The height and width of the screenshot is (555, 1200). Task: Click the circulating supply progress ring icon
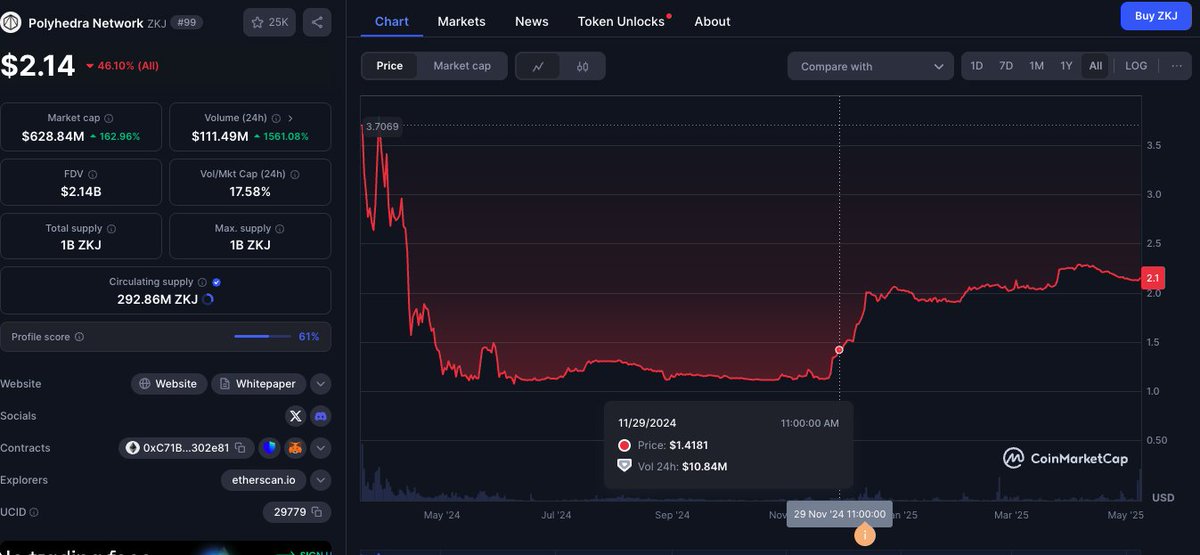coord(207,299)
